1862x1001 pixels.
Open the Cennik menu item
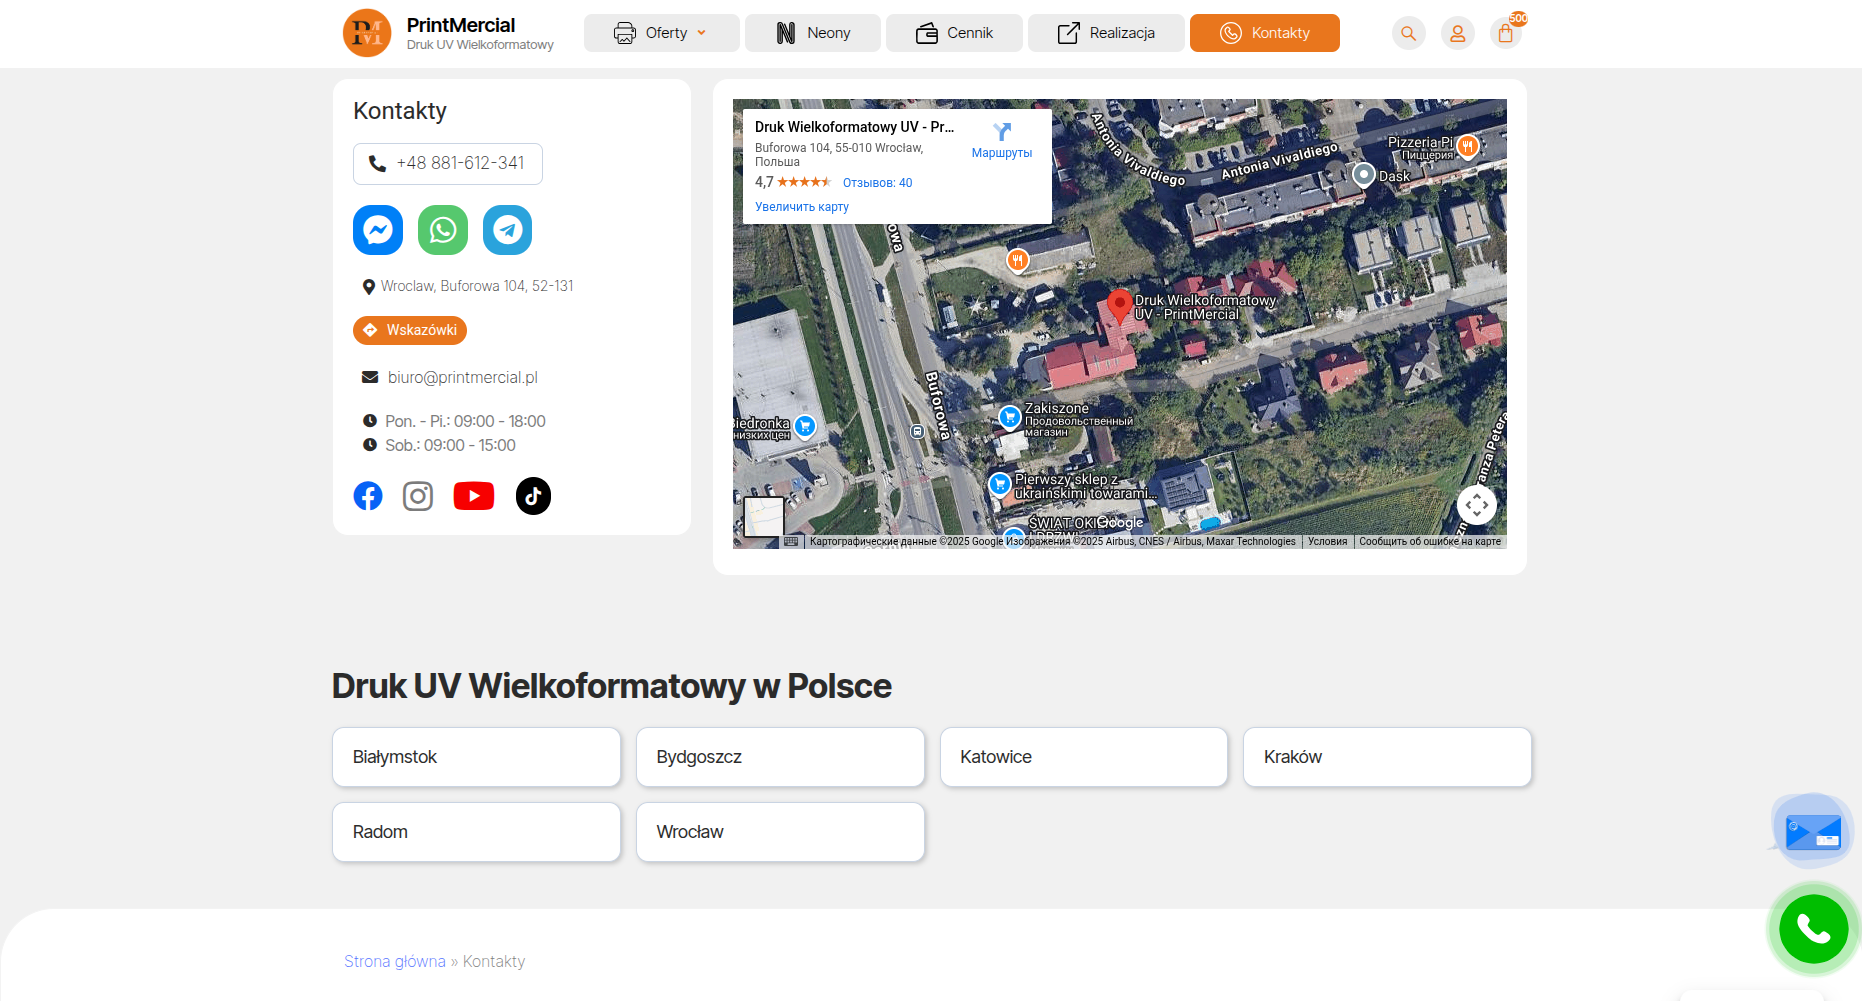click(954, 33)
